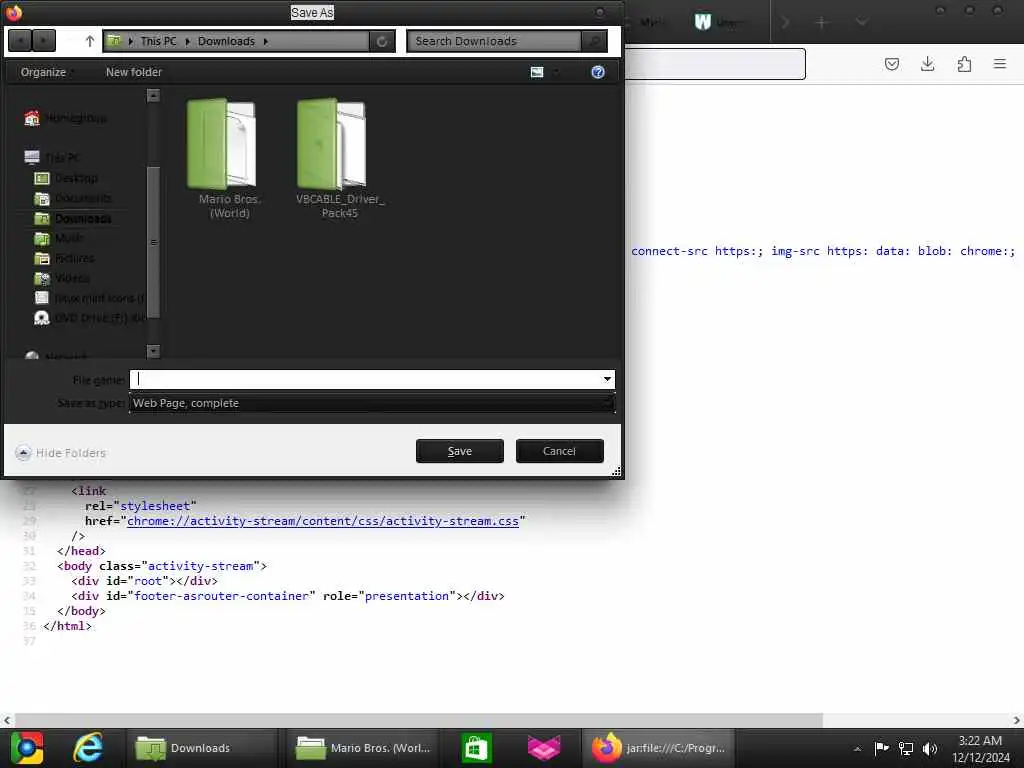
Task: Open a new Firefox tab
Action: coord(822,22)
